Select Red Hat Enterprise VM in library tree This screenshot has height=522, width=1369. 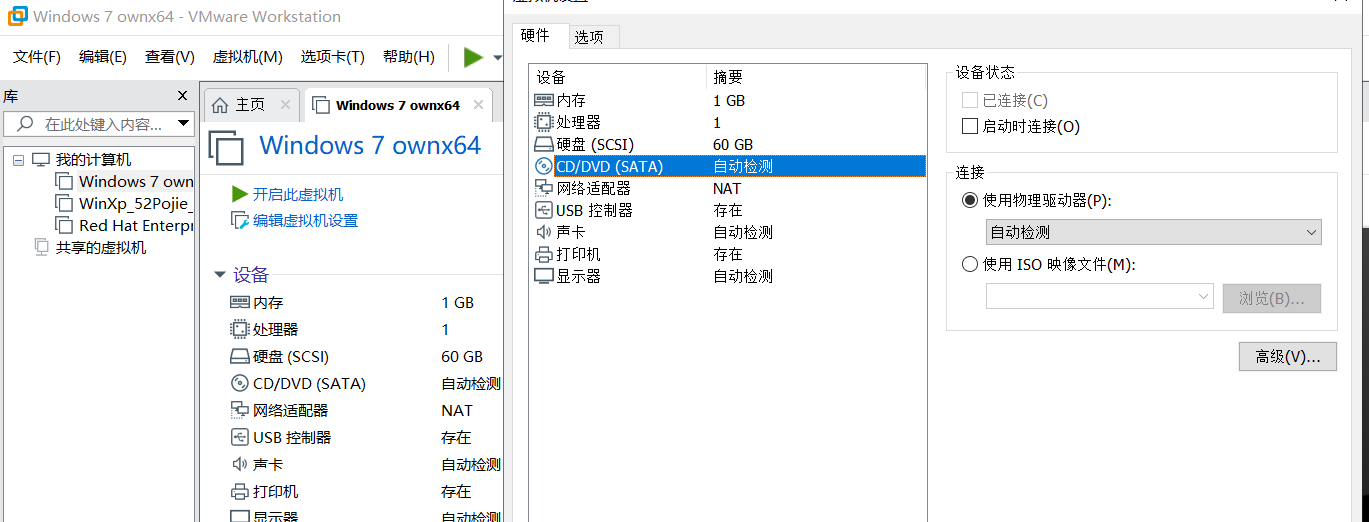point(136,226)
